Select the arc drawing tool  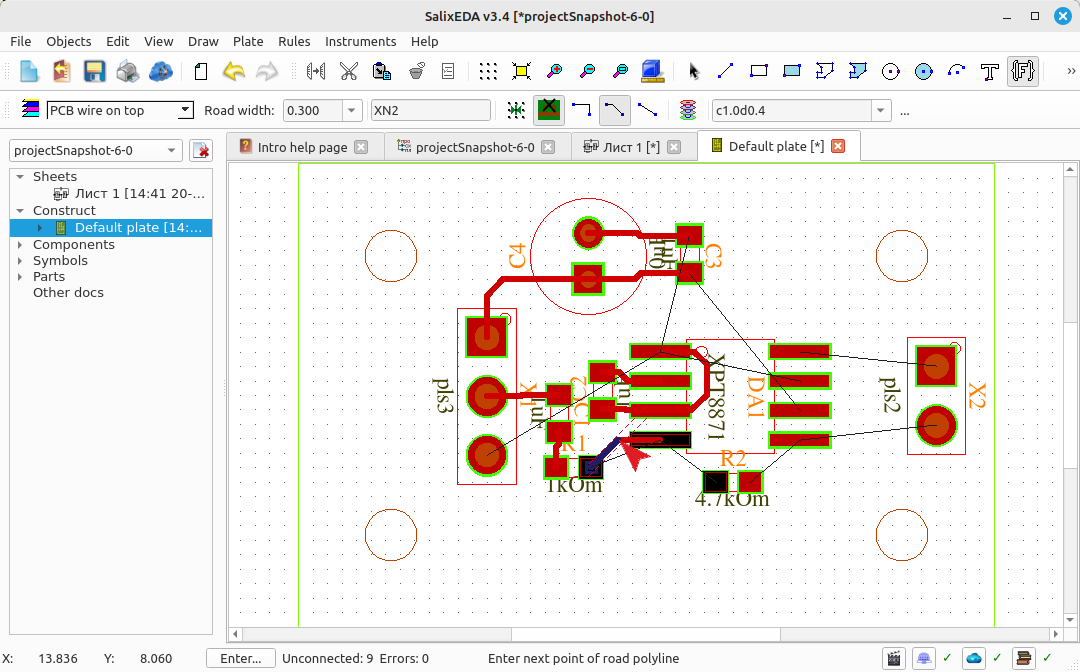tap(957, 71)
